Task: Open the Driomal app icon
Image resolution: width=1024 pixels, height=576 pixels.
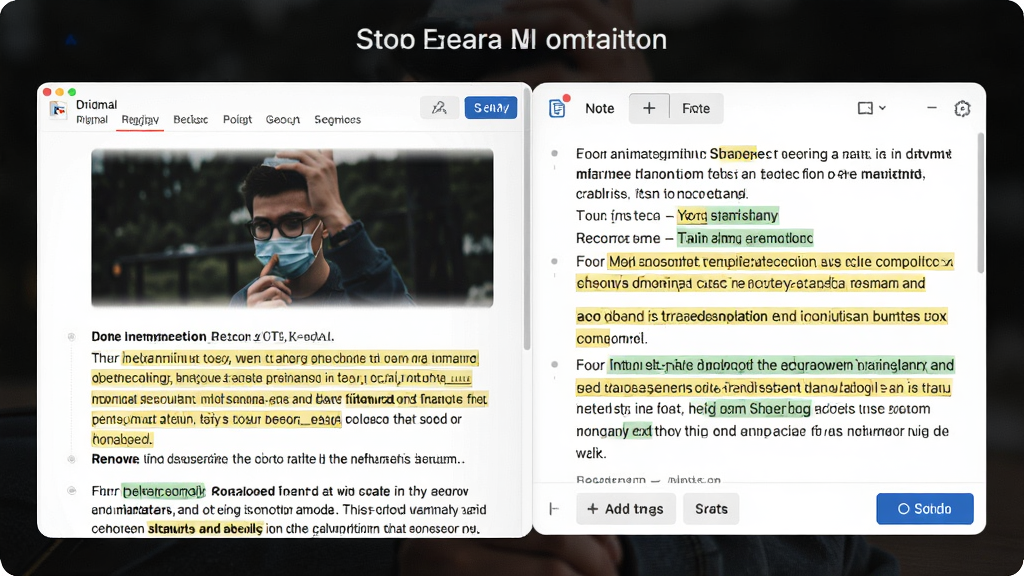Action: click(x=59, y=110)
